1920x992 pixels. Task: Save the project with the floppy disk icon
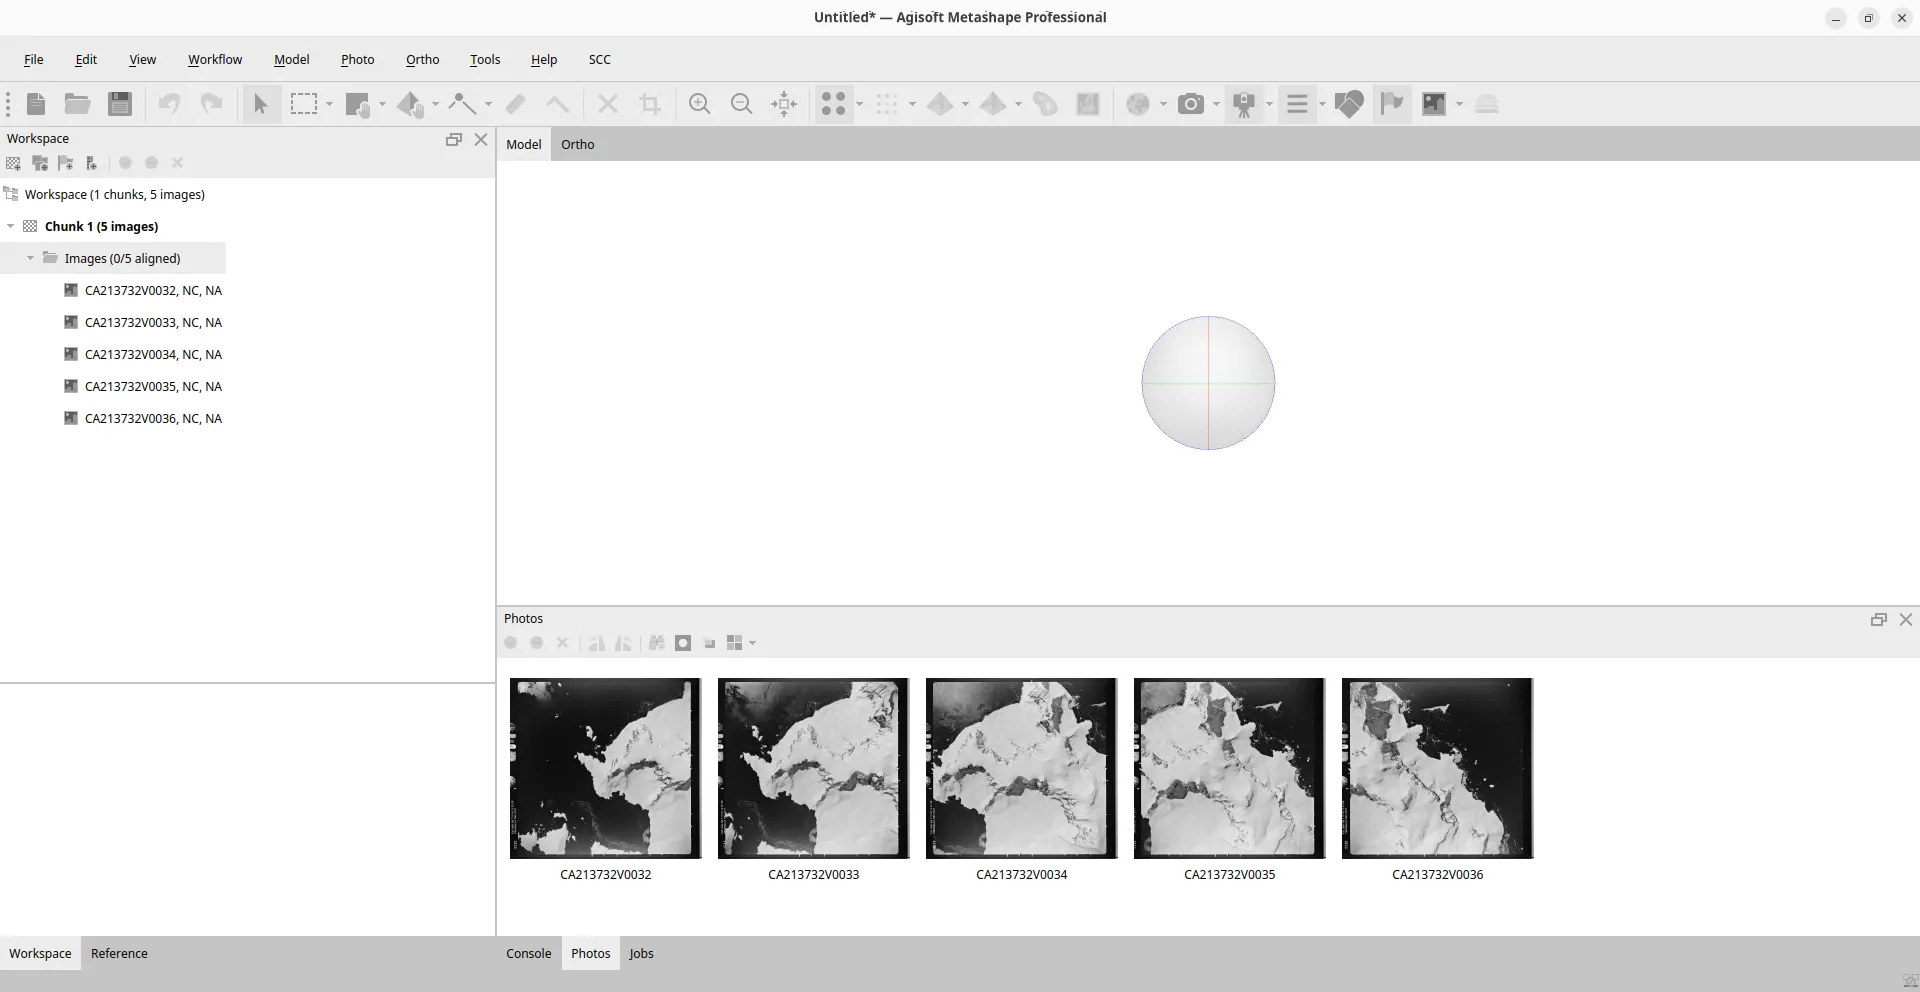point(120,104)
